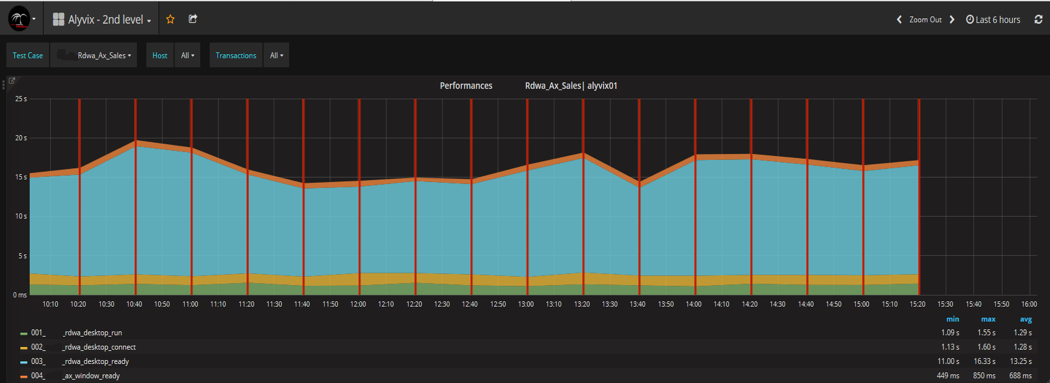The image size is (1050, 383).
Task: Click the 1.60 s max value
Action: point(986,347)
